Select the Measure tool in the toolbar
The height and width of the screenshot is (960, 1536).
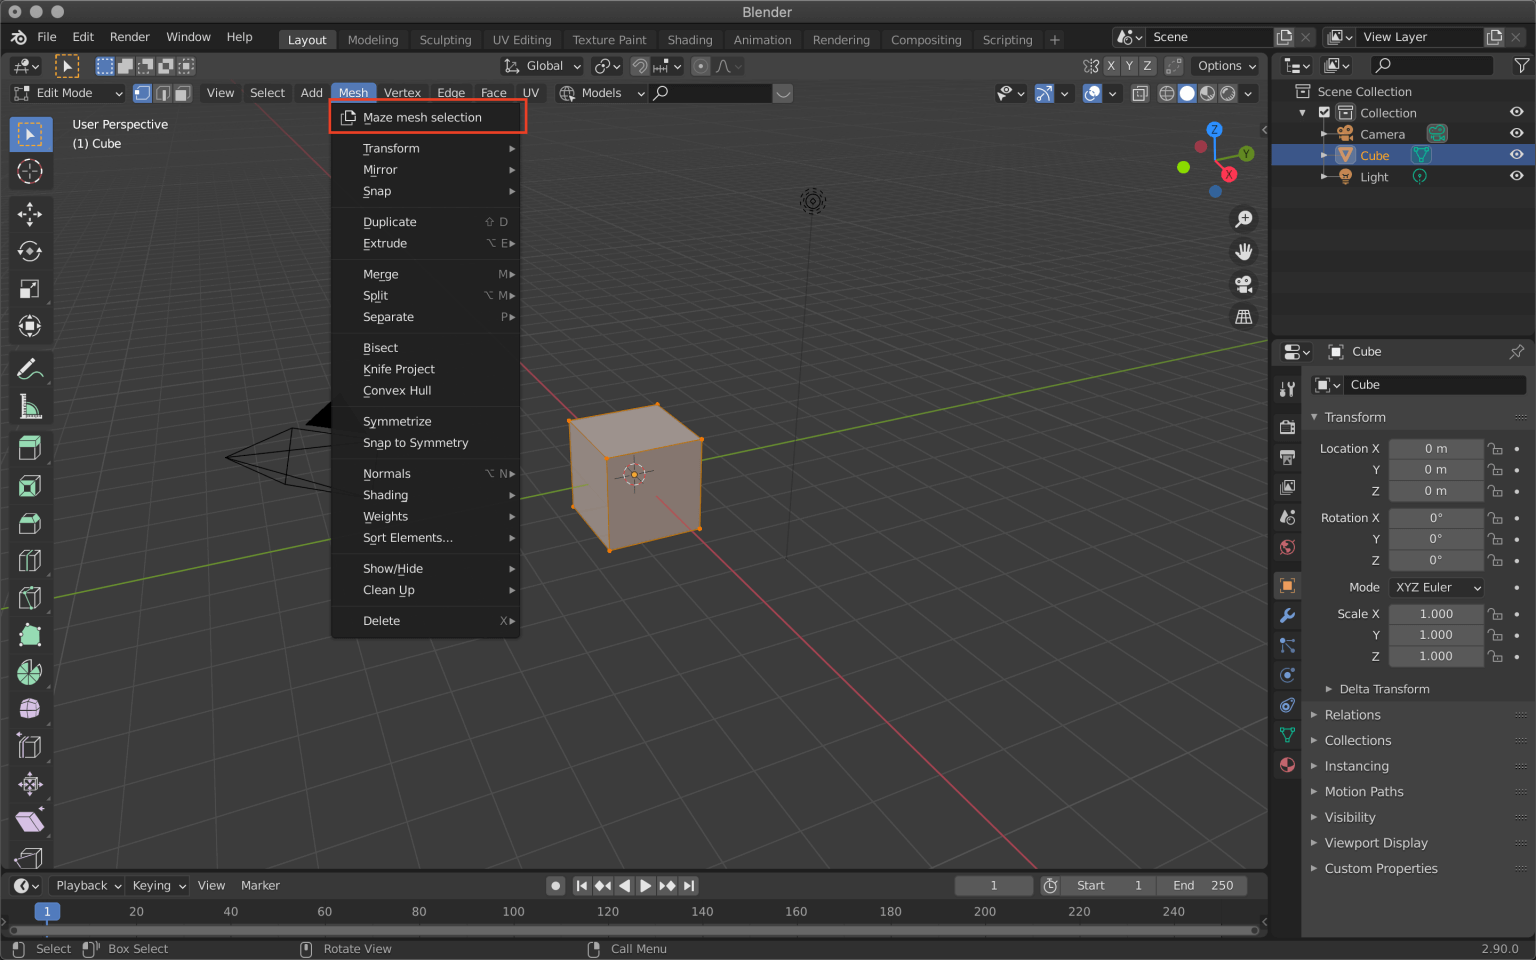30,406
